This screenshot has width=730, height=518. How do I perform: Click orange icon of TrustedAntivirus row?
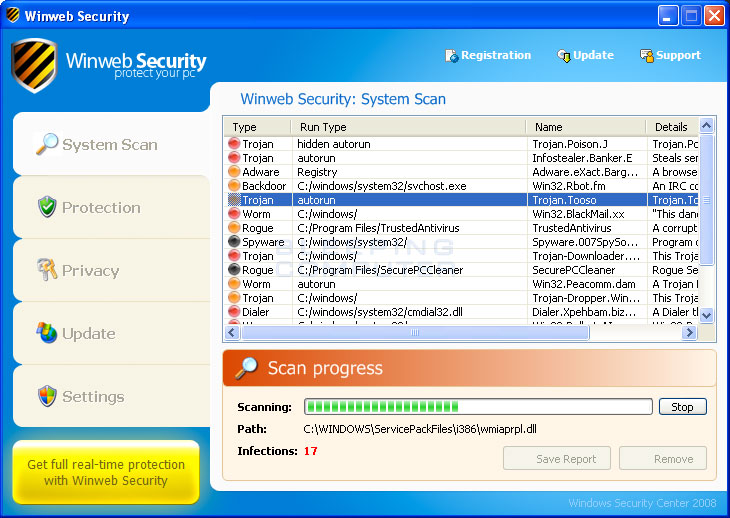click(x=234, y=228)
